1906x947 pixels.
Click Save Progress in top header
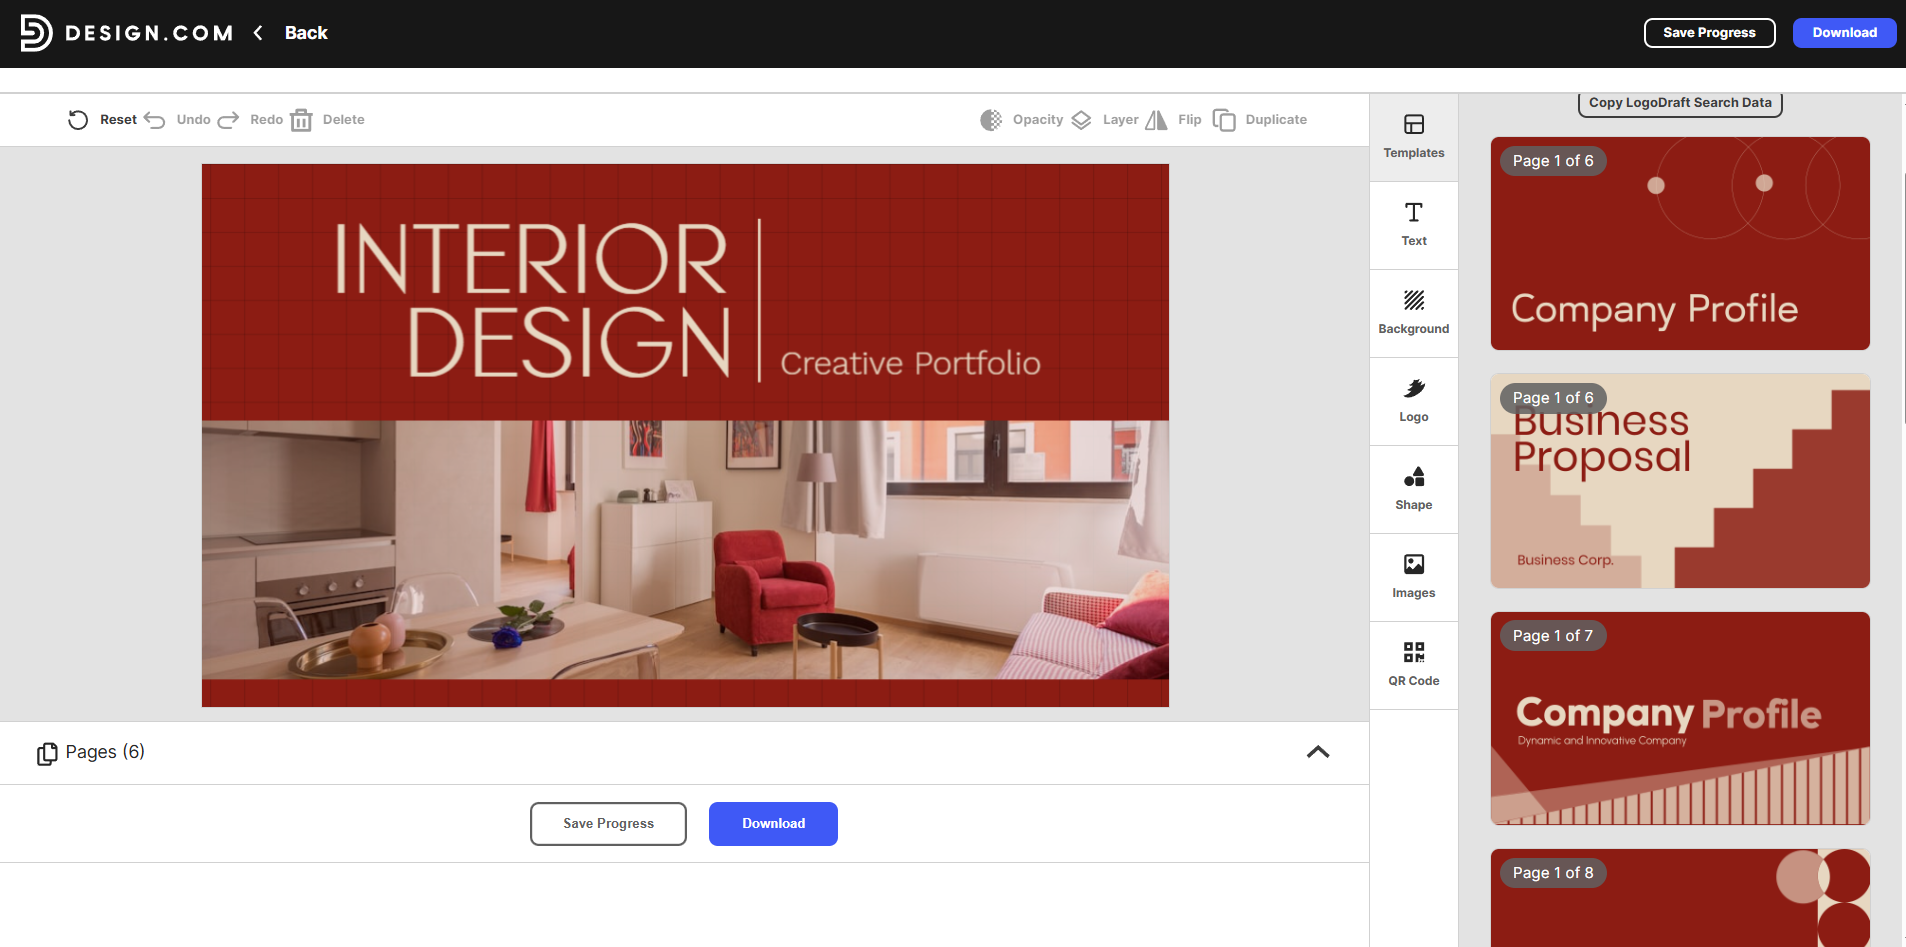[1709, 33]
